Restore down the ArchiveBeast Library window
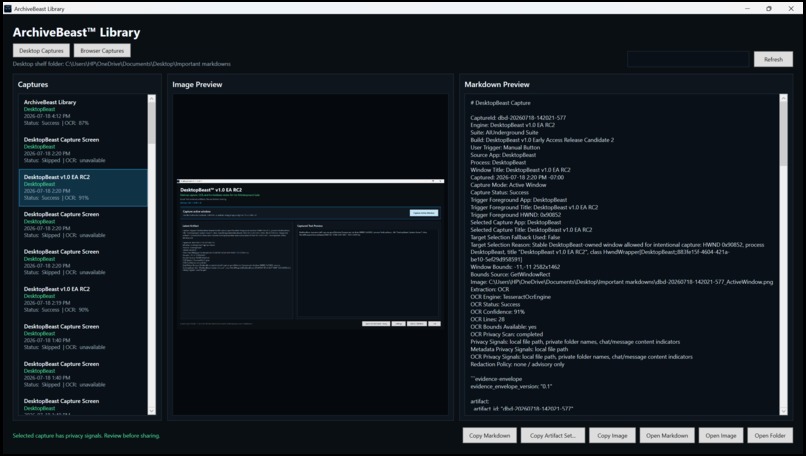The width and height of the screenshot is (806, 456). click(x=769, y=9)
